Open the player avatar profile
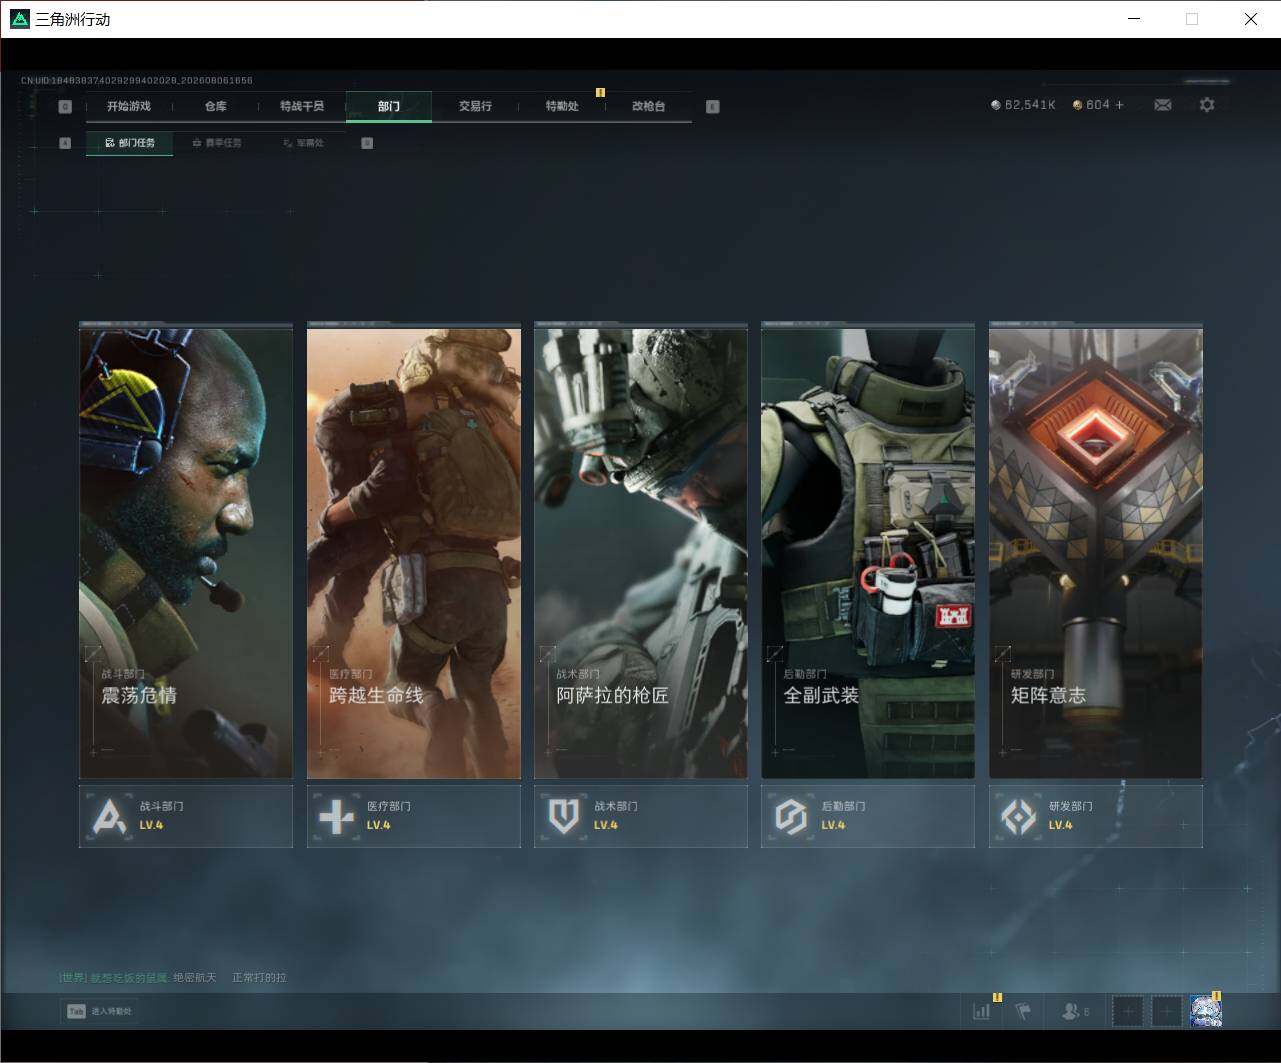Screen dimensions: 1281x1063 (x=1205, y=1012)
